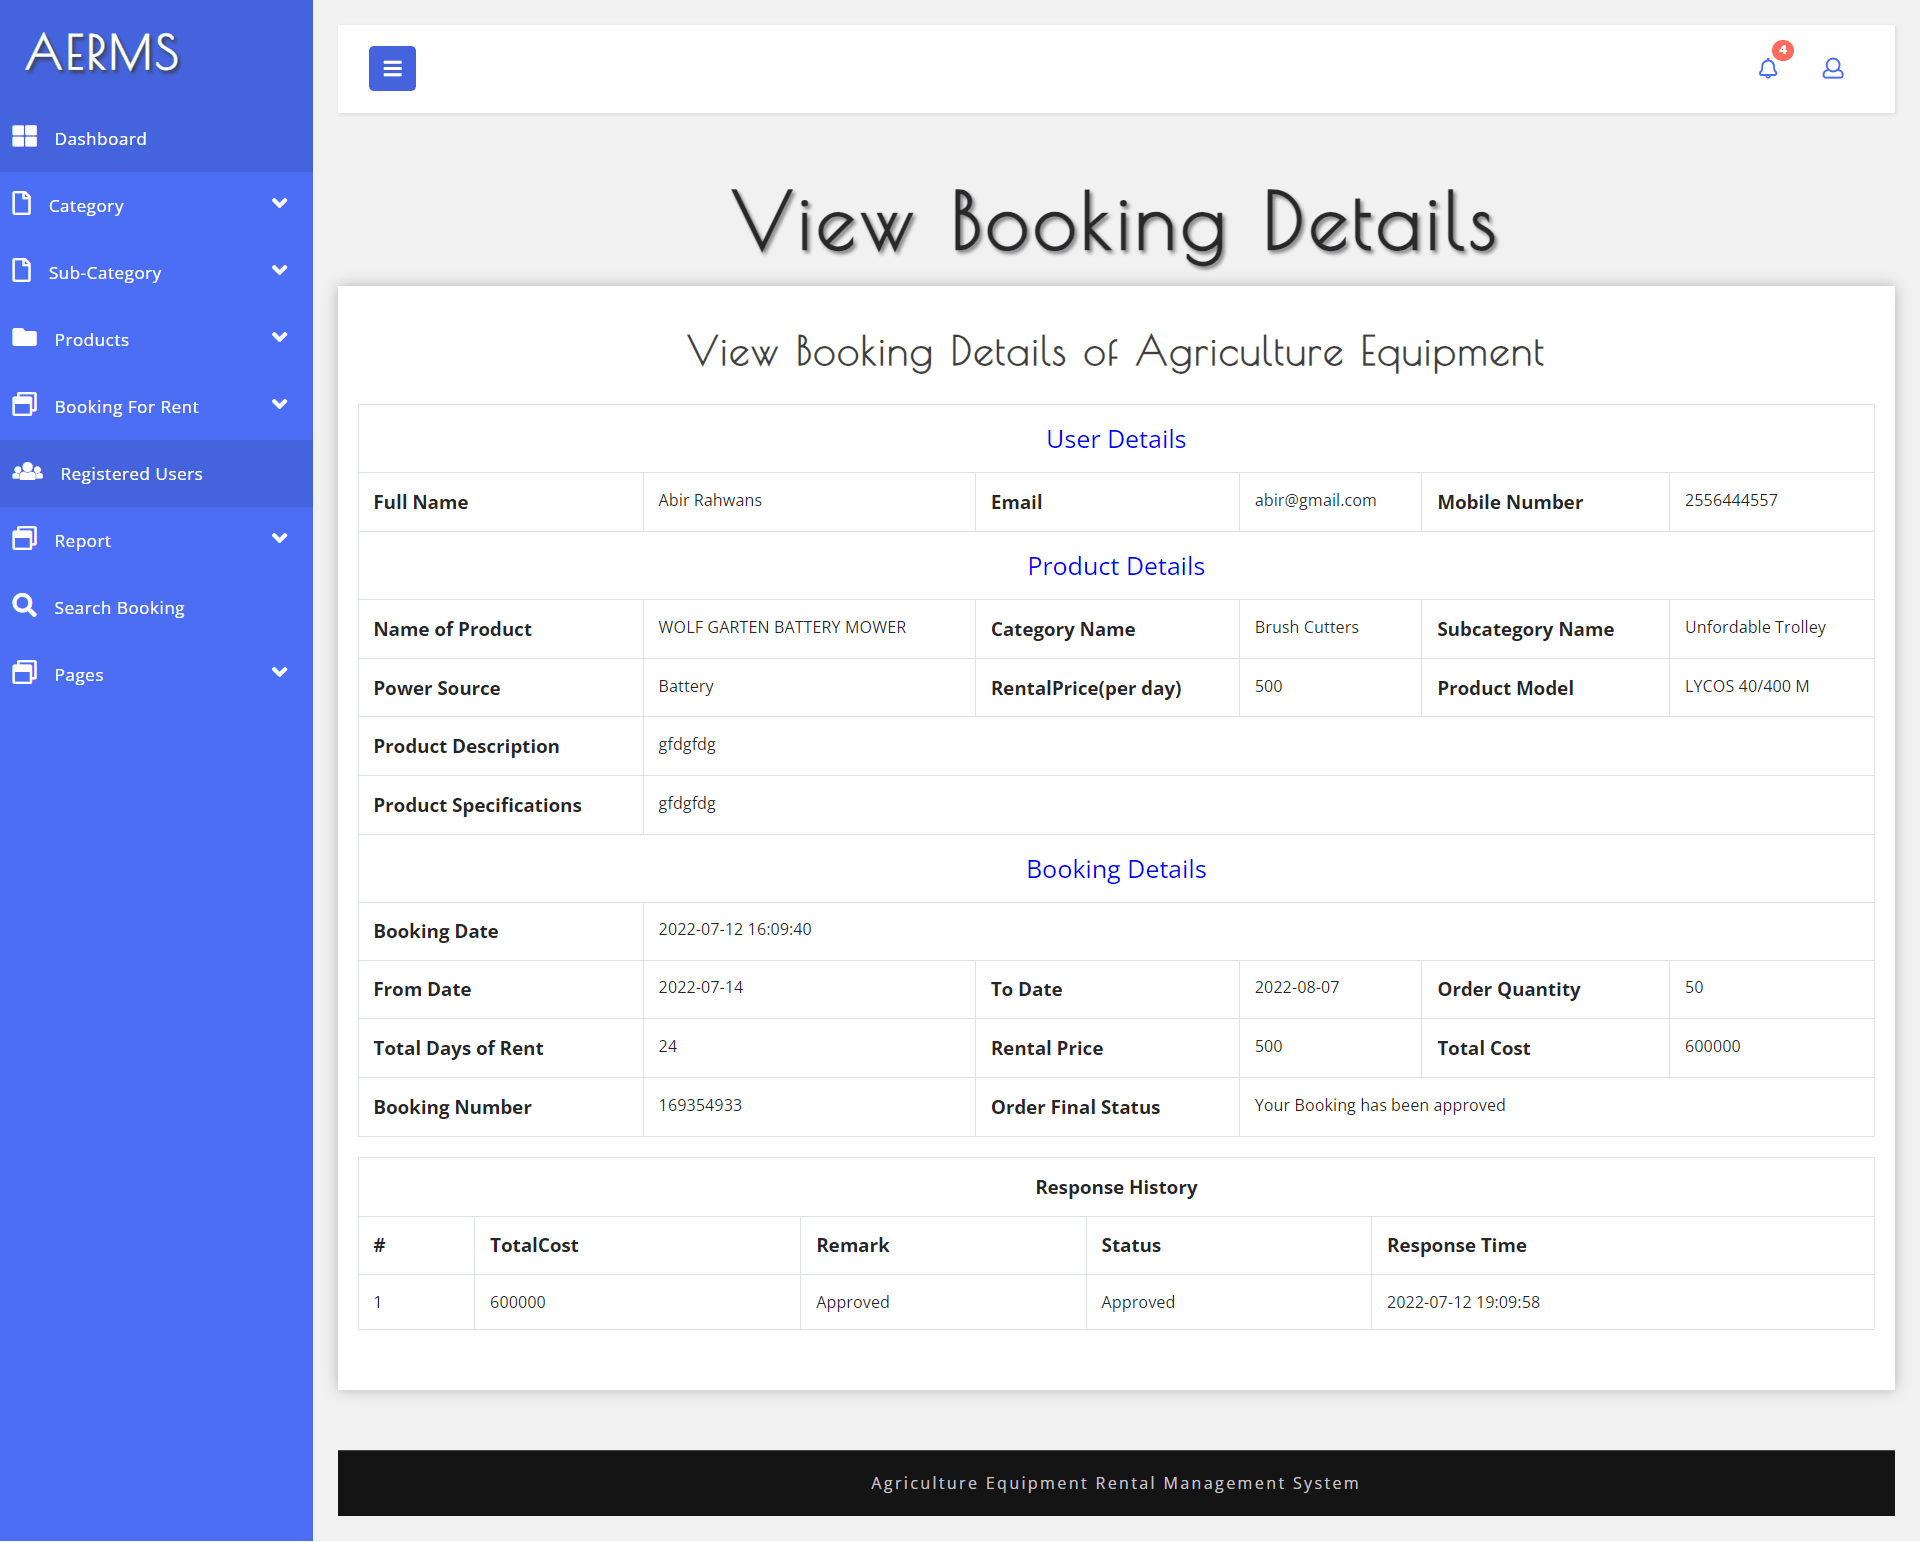Click the user profile icon
The image size is (1920, 1542).
pyautogui.click(x=1832, y=69)
